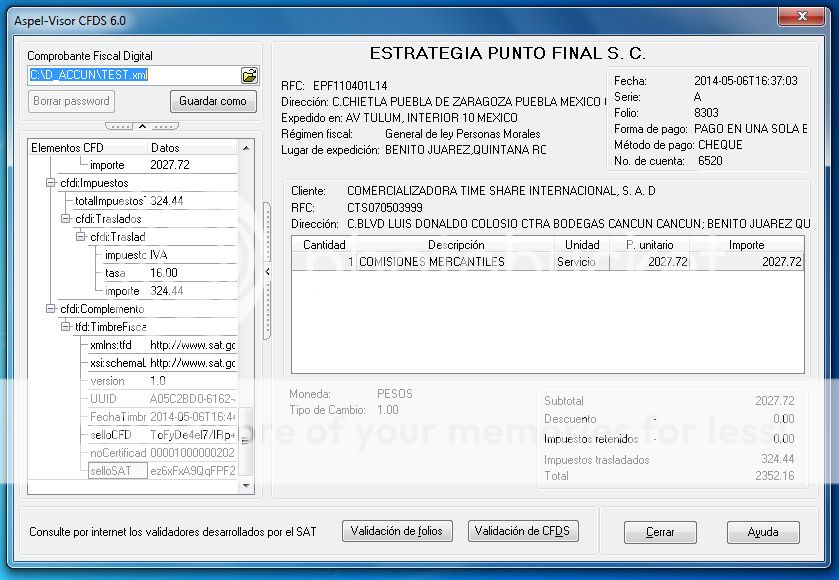Open Ayuda for help

point(762,533)
